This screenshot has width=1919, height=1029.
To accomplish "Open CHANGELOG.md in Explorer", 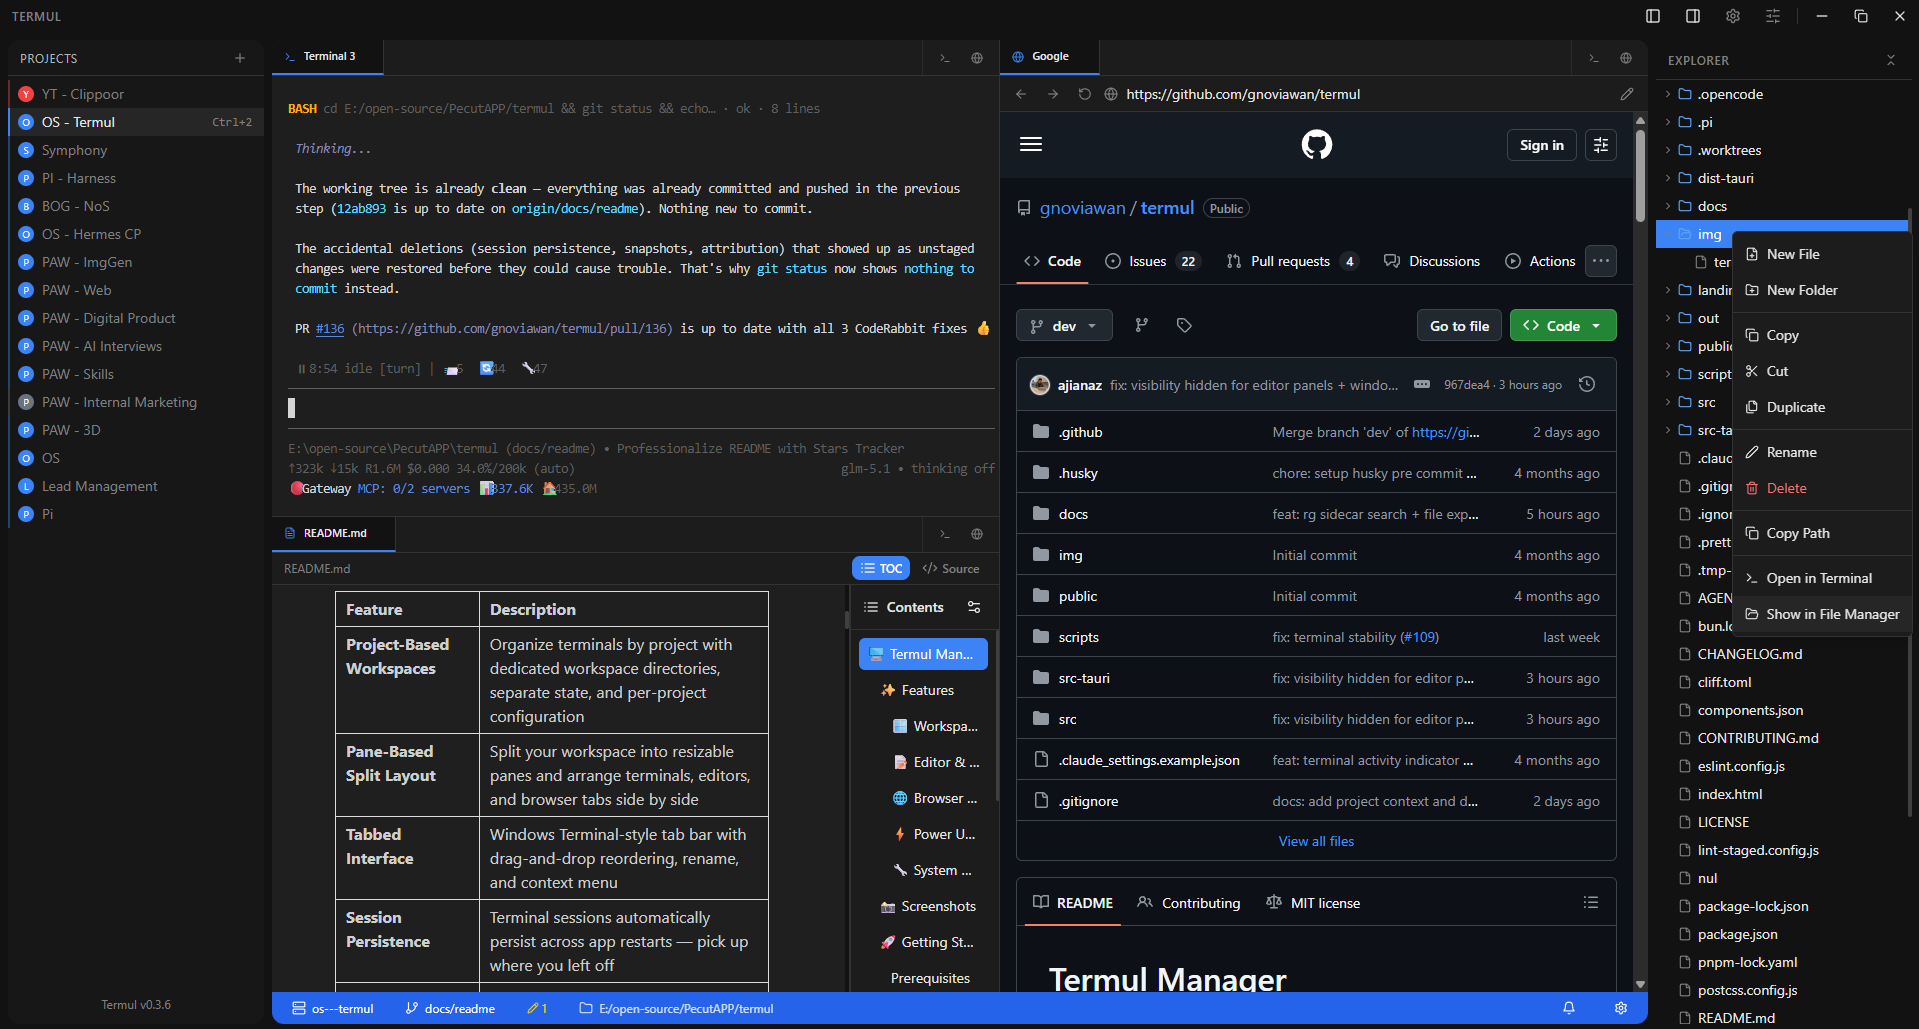I will click(1749, 654).
